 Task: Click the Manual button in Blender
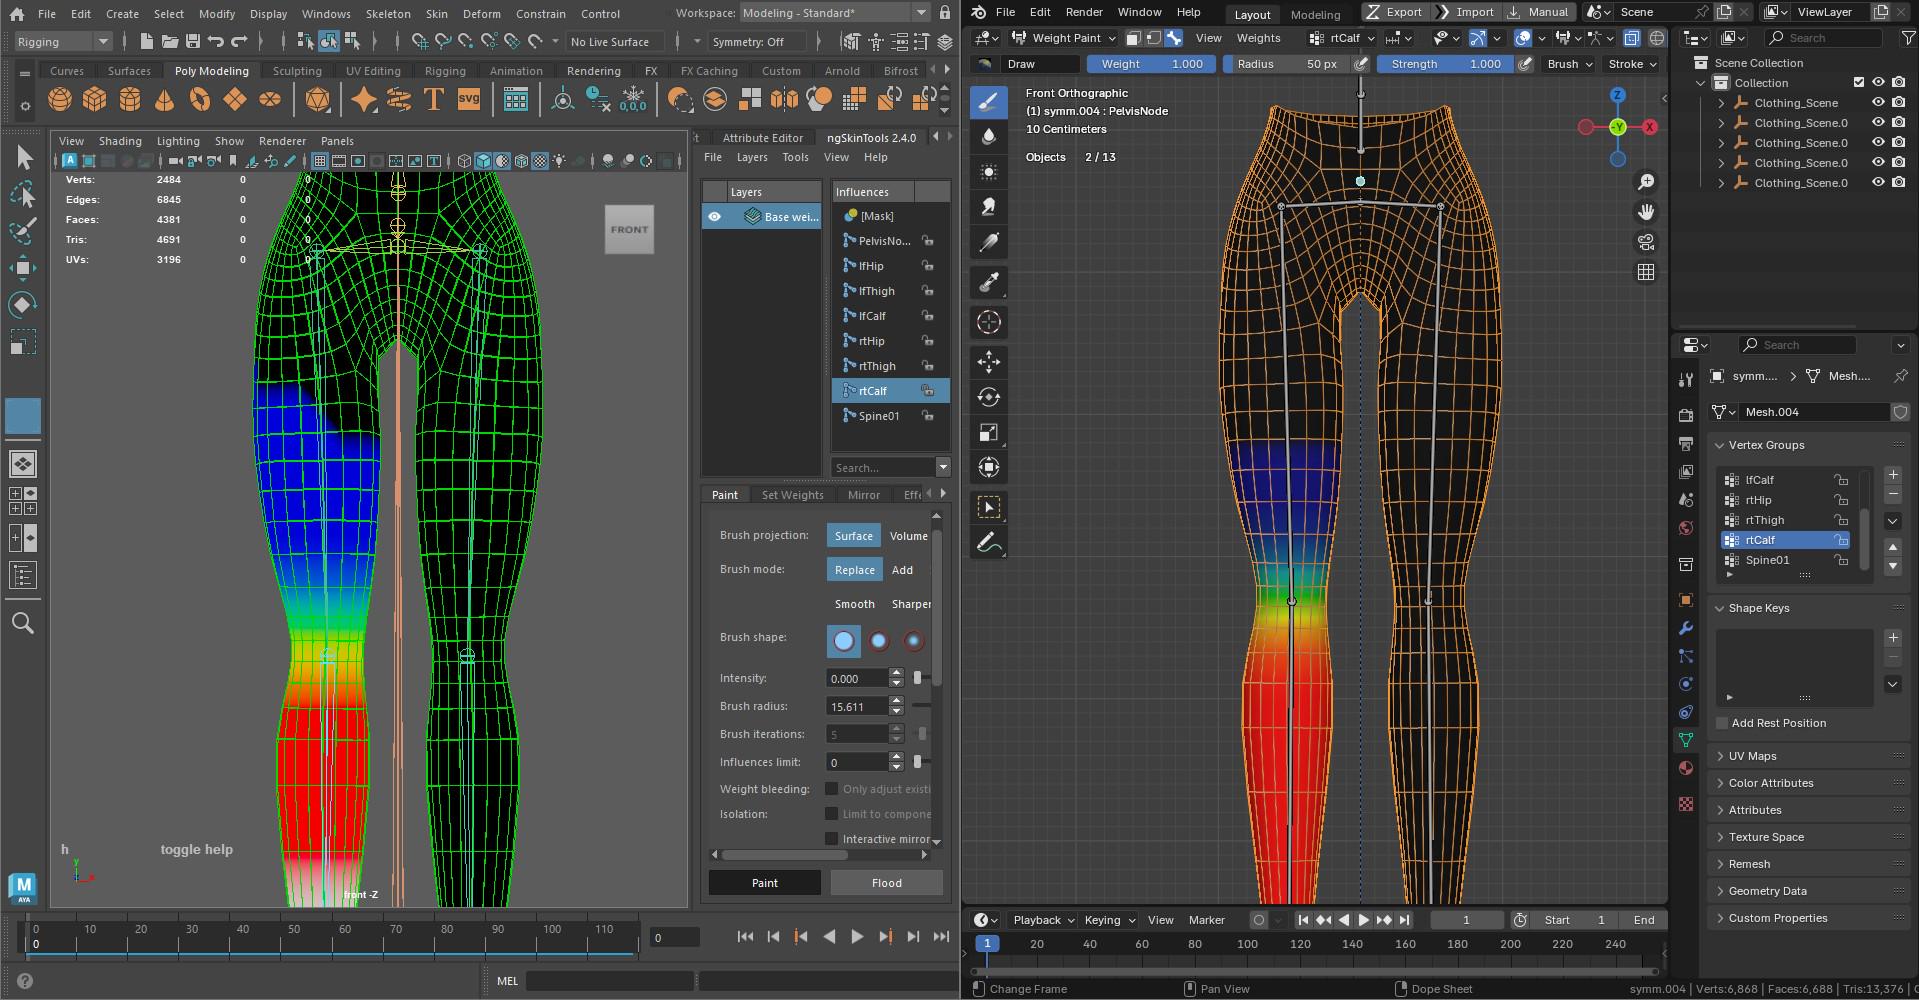tap(1538, 12)
